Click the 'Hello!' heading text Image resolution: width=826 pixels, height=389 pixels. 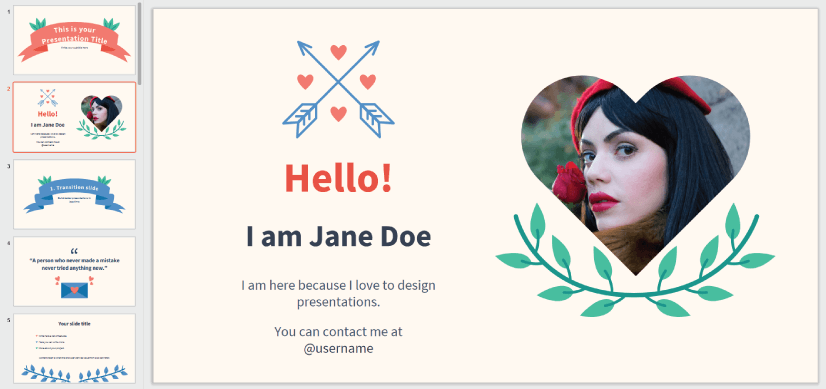click(x=338, y=178)
